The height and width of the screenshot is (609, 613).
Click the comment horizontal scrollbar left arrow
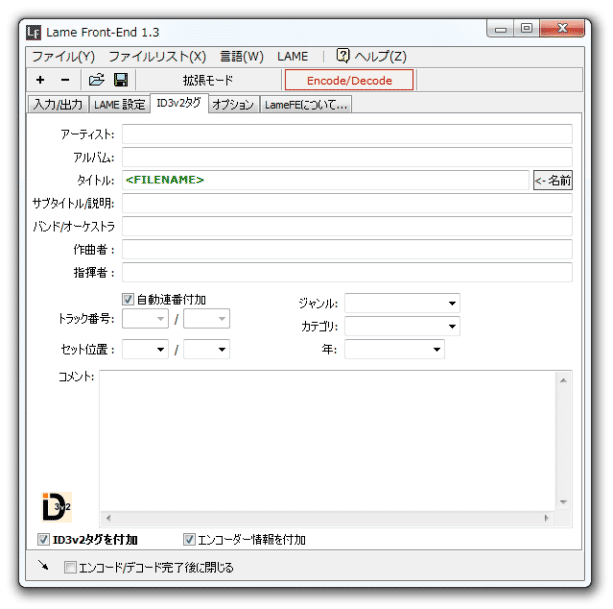tap(108, 518)
